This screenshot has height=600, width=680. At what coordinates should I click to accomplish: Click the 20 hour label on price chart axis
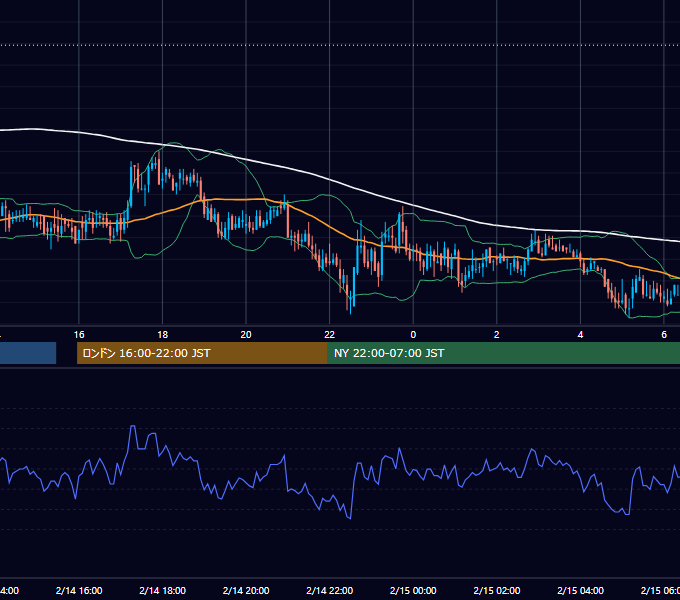[246, 335]
